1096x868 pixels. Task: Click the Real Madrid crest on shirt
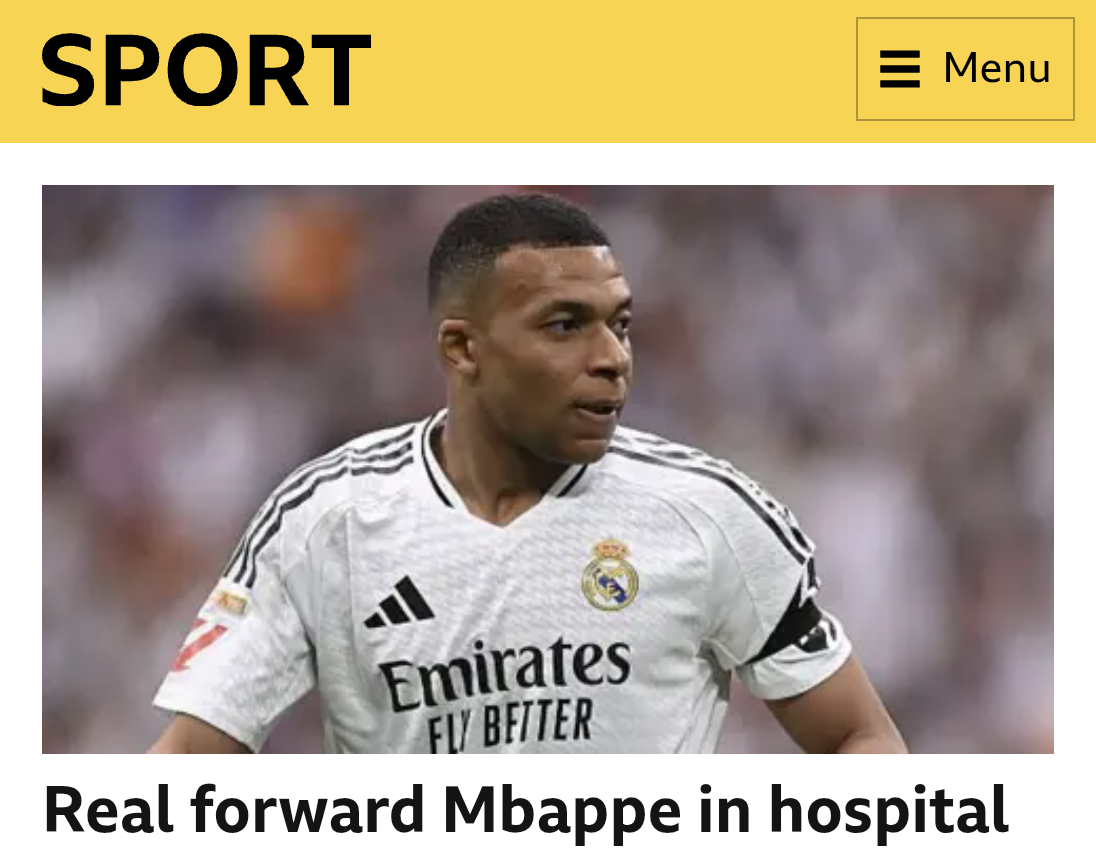[610, 574]
